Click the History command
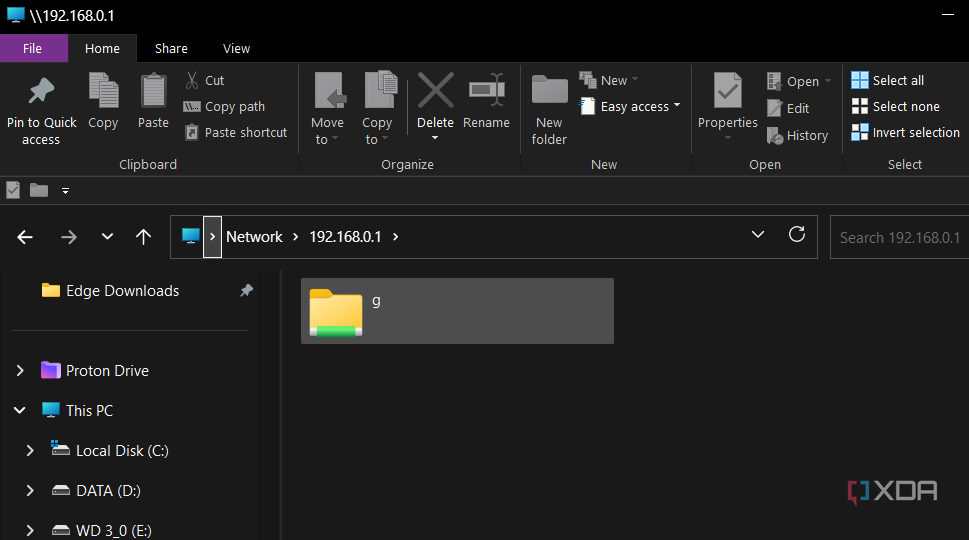 tap(797, 136)
